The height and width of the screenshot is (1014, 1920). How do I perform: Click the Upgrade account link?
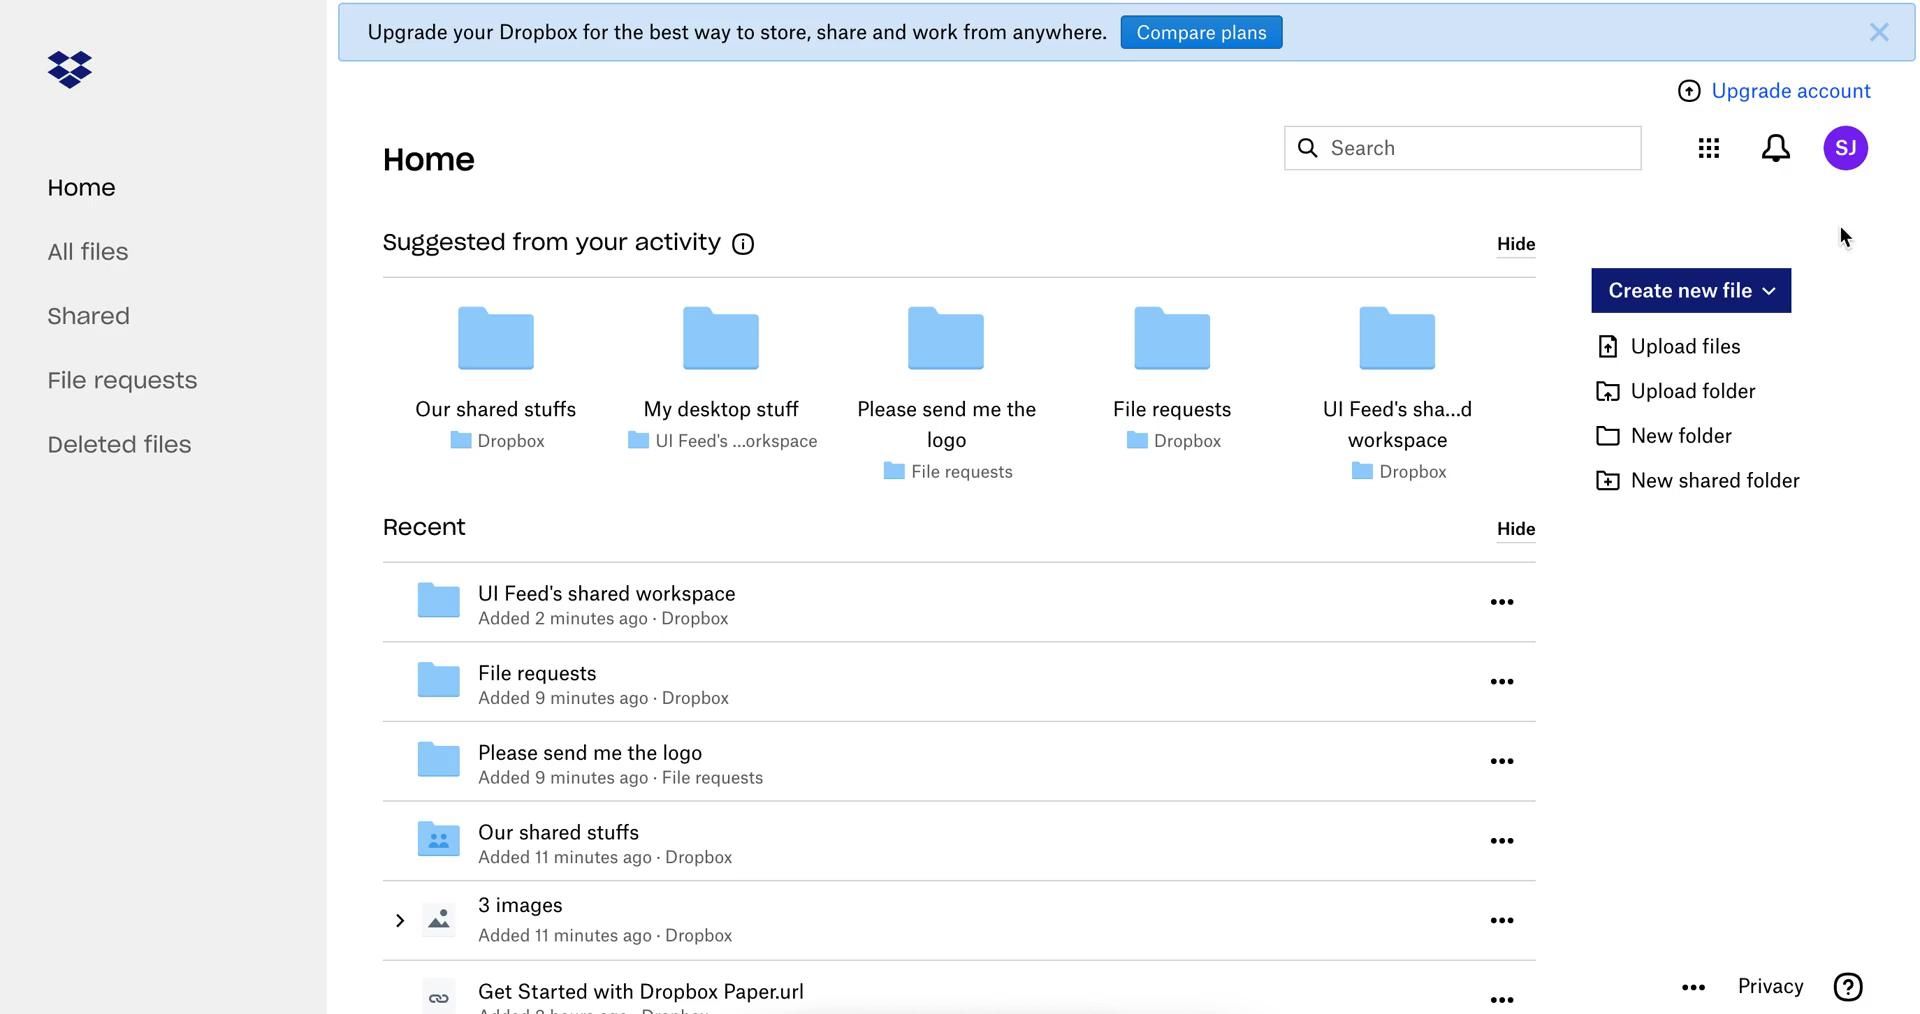click(x=1789, y=91)
